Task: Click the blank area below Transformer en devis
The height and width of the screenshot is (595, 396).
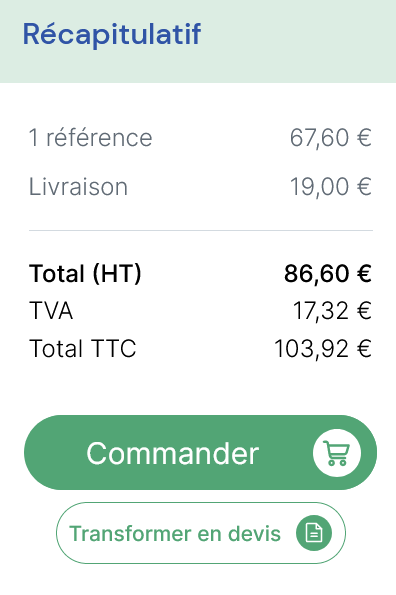Action: click(x=198, y=580)
